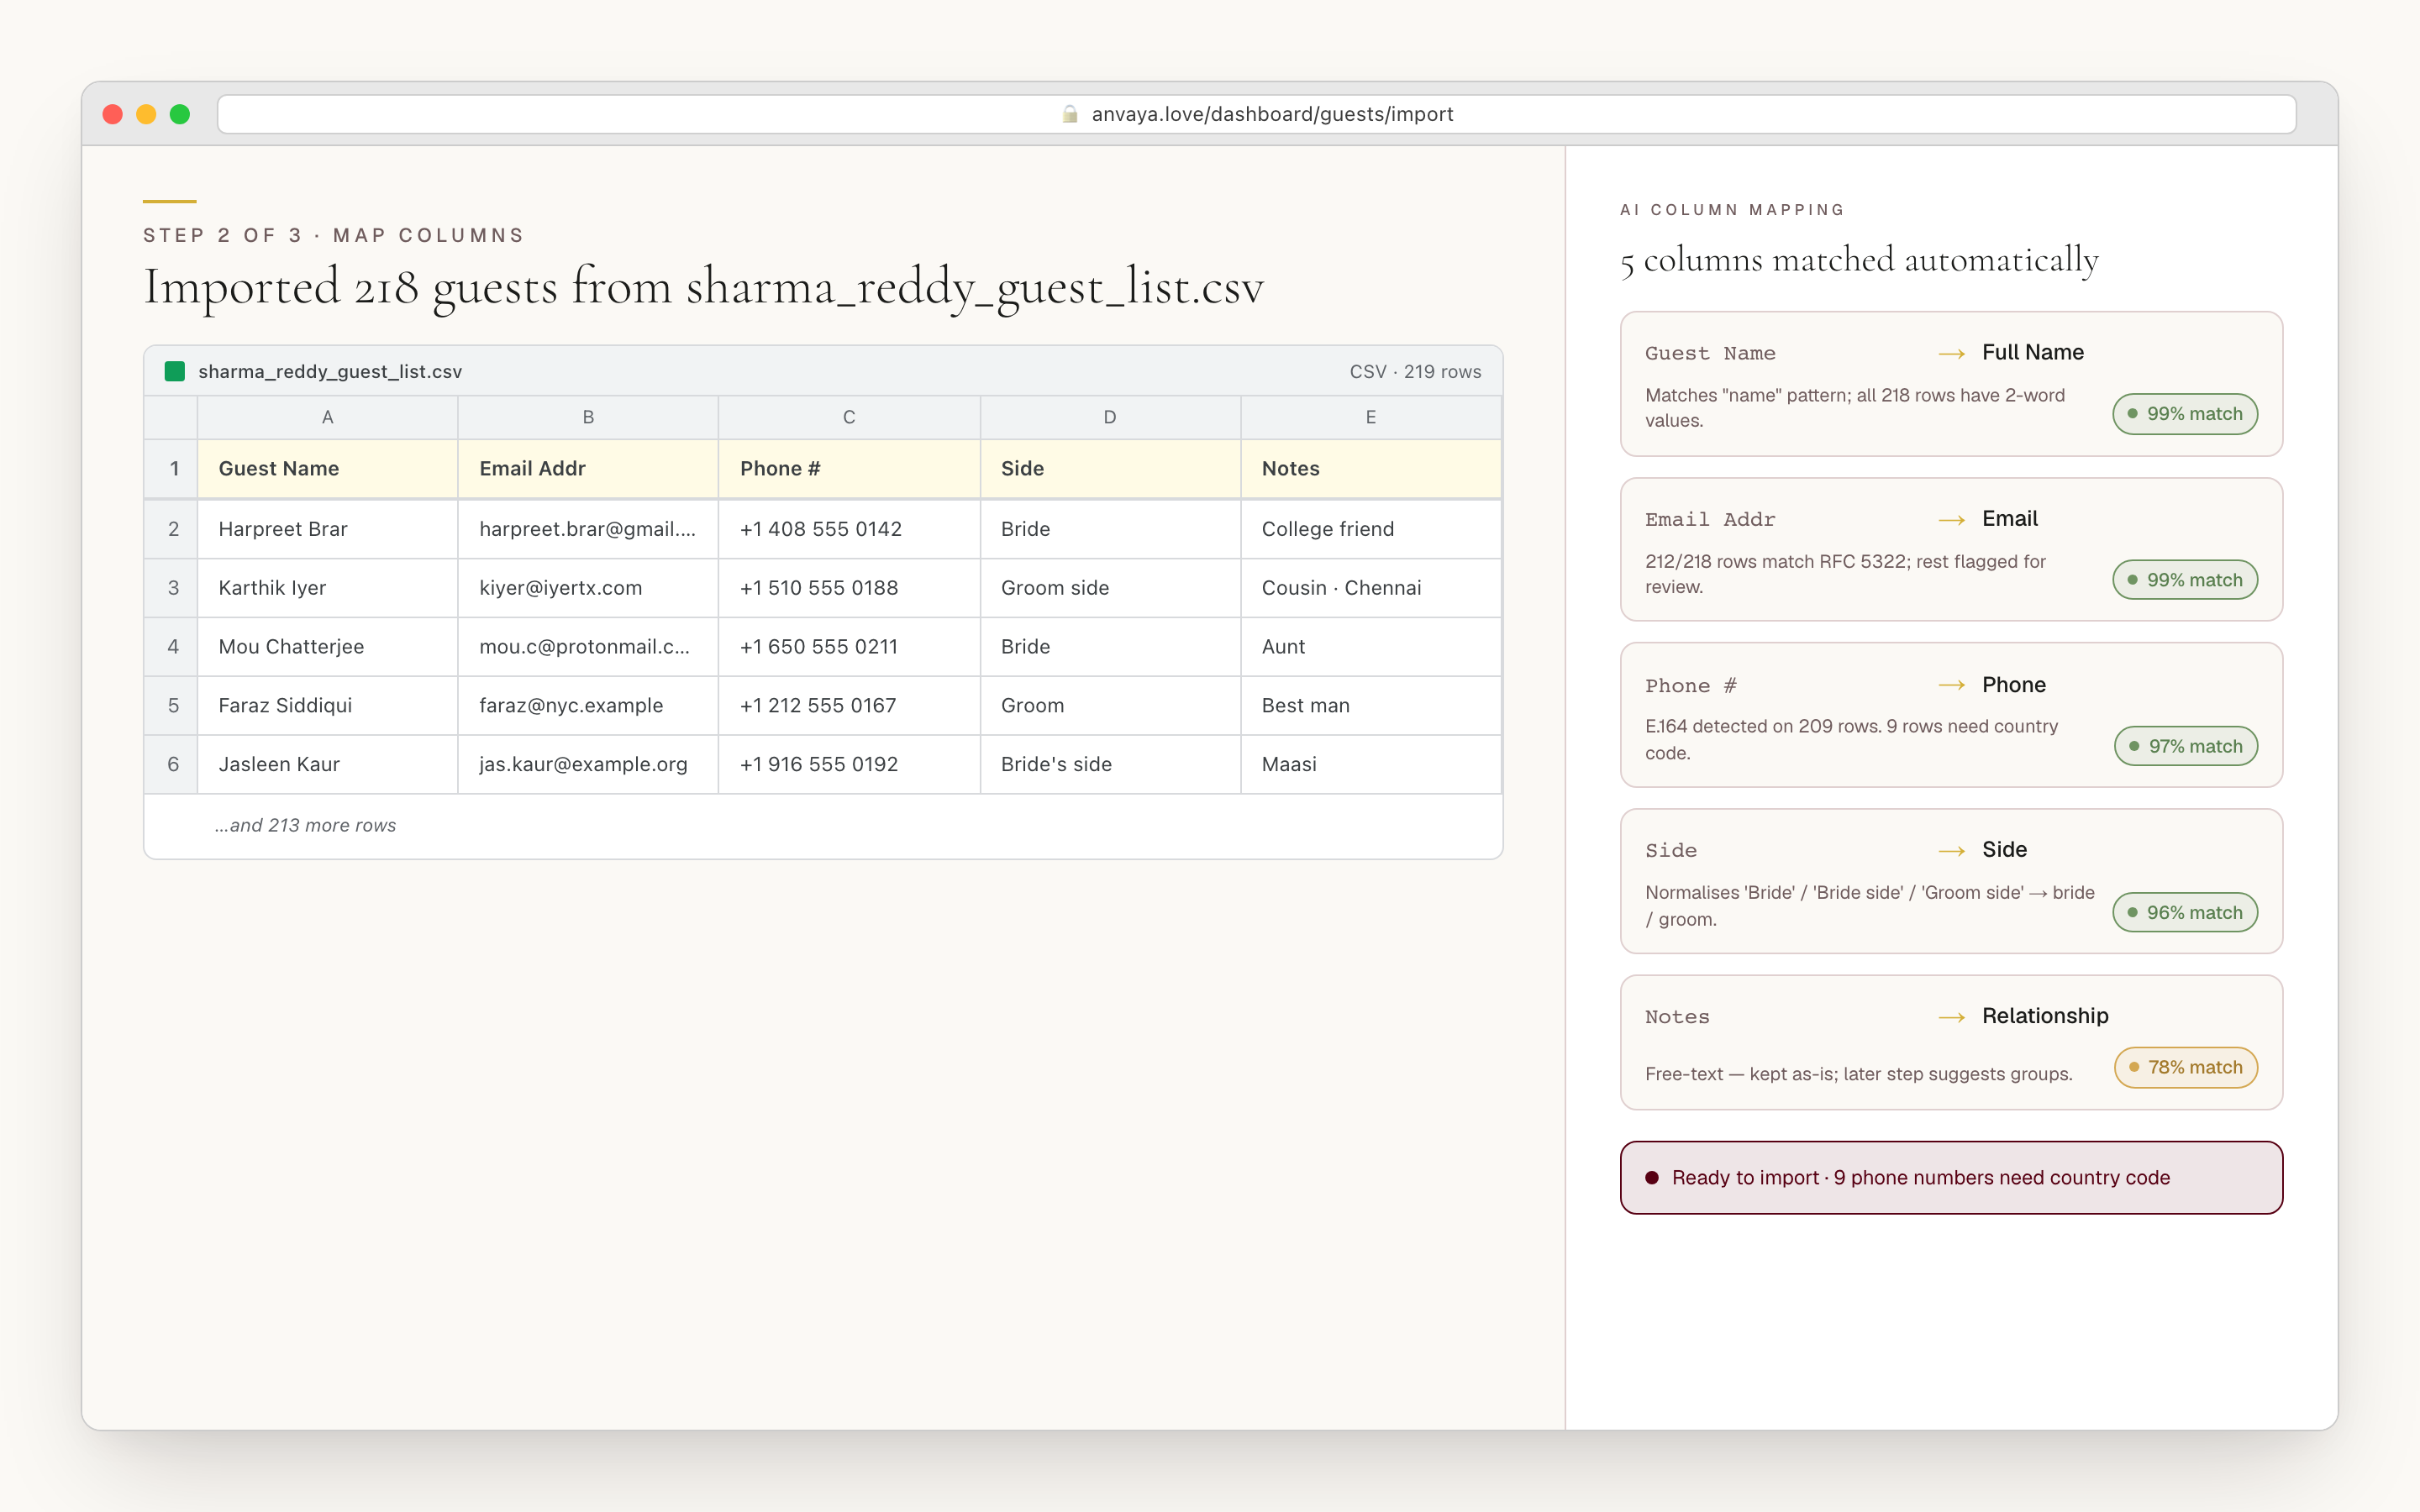Select the 'Harpreet Brar' cell
This screenshot has width=2420, height=1512.
click(x=327, y=529)
